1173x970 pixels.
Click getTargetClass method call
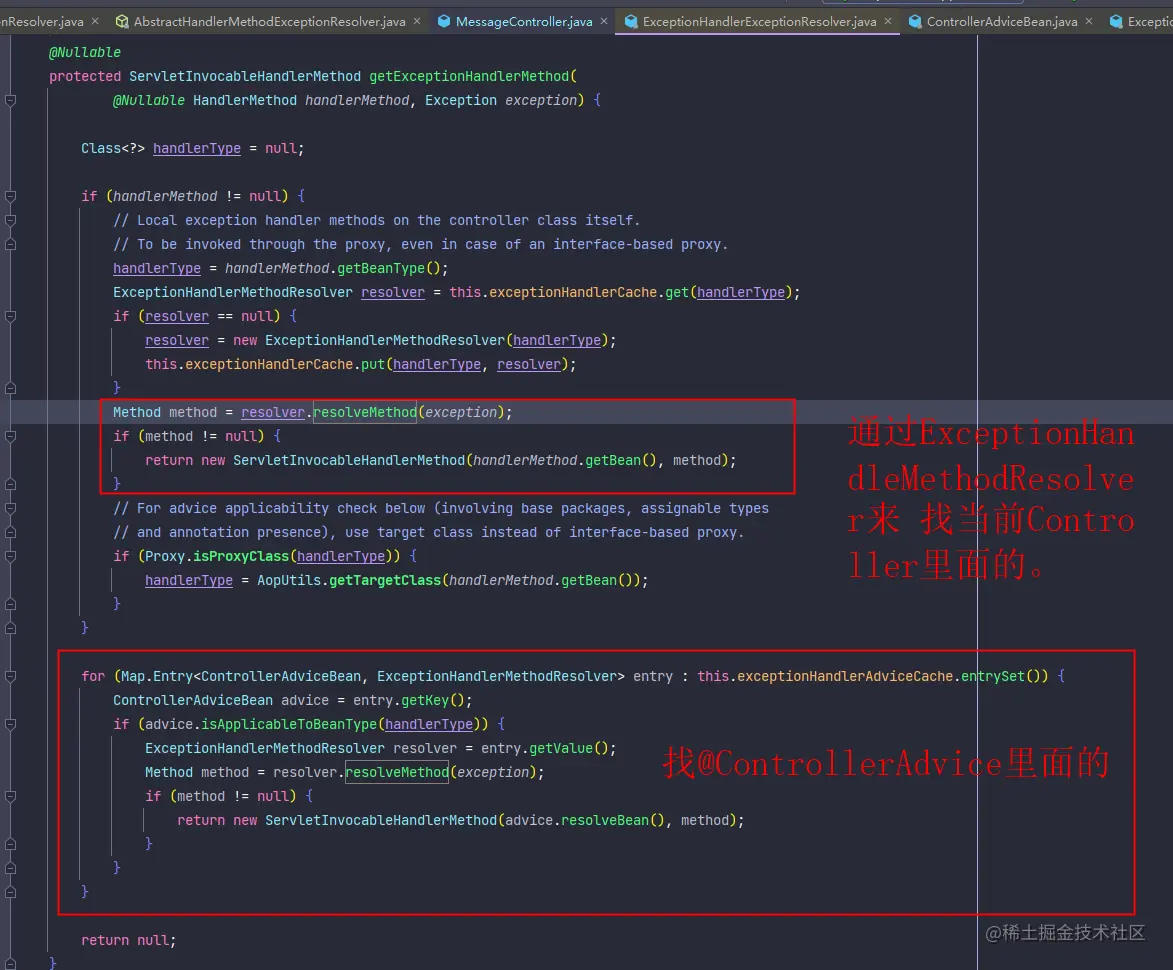385,580
